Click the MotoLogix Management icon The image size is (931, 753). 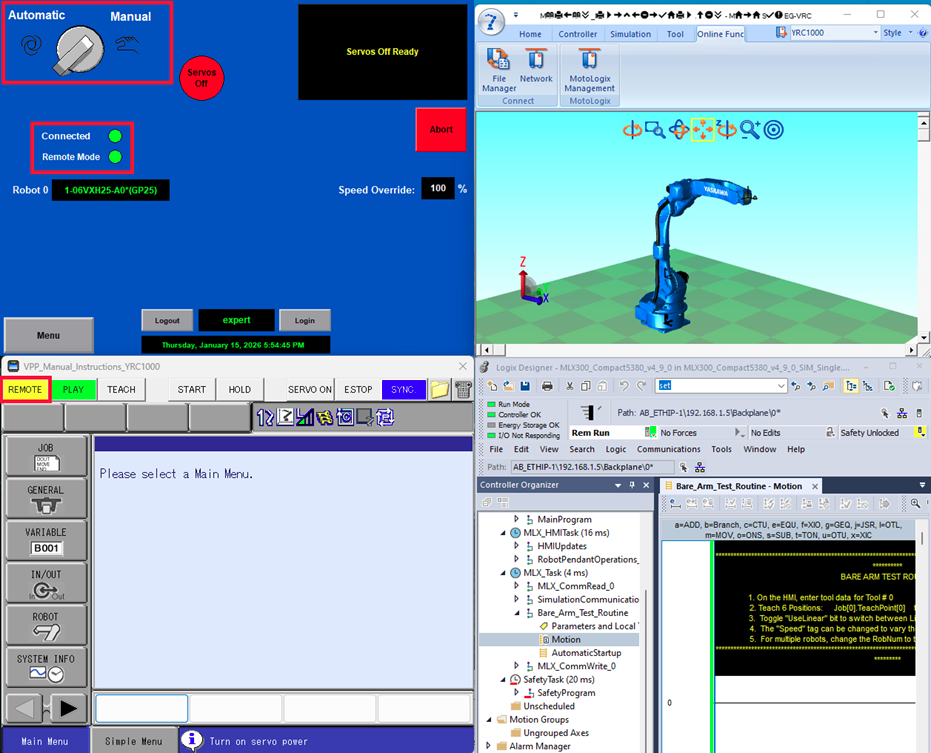pos(589,67)
